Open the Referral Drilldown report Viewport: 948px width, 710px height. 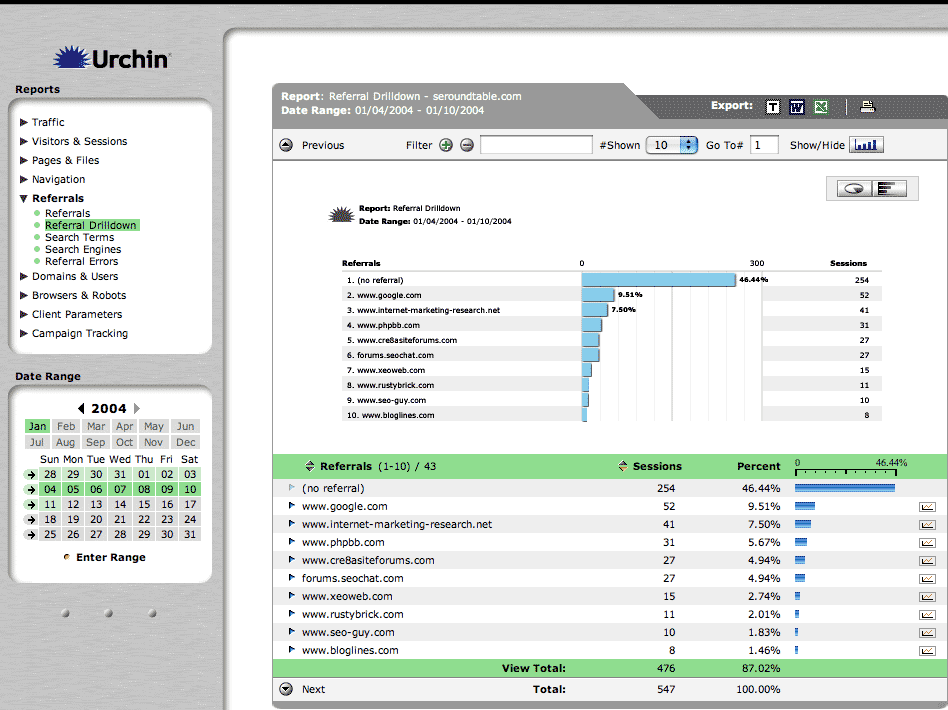pos(91,225)
